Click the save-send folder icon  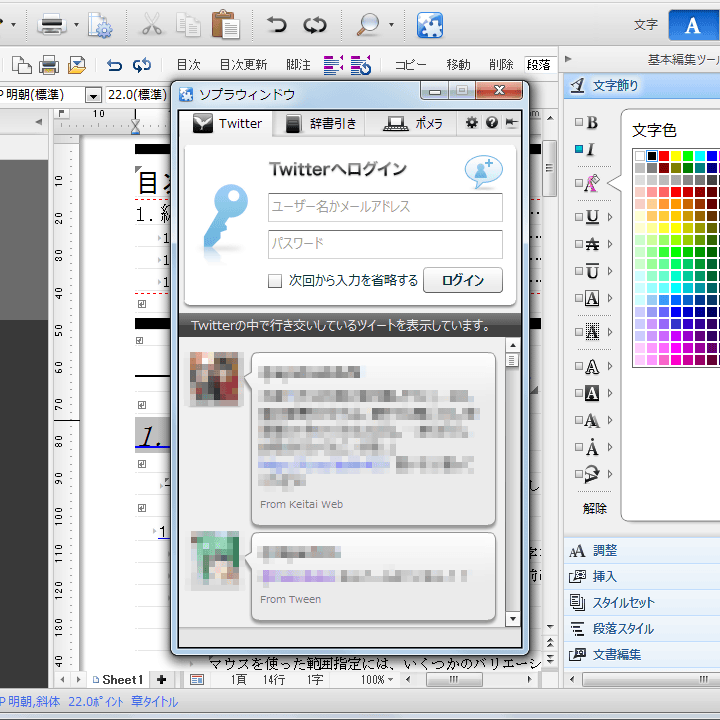[x=77, y=65]
